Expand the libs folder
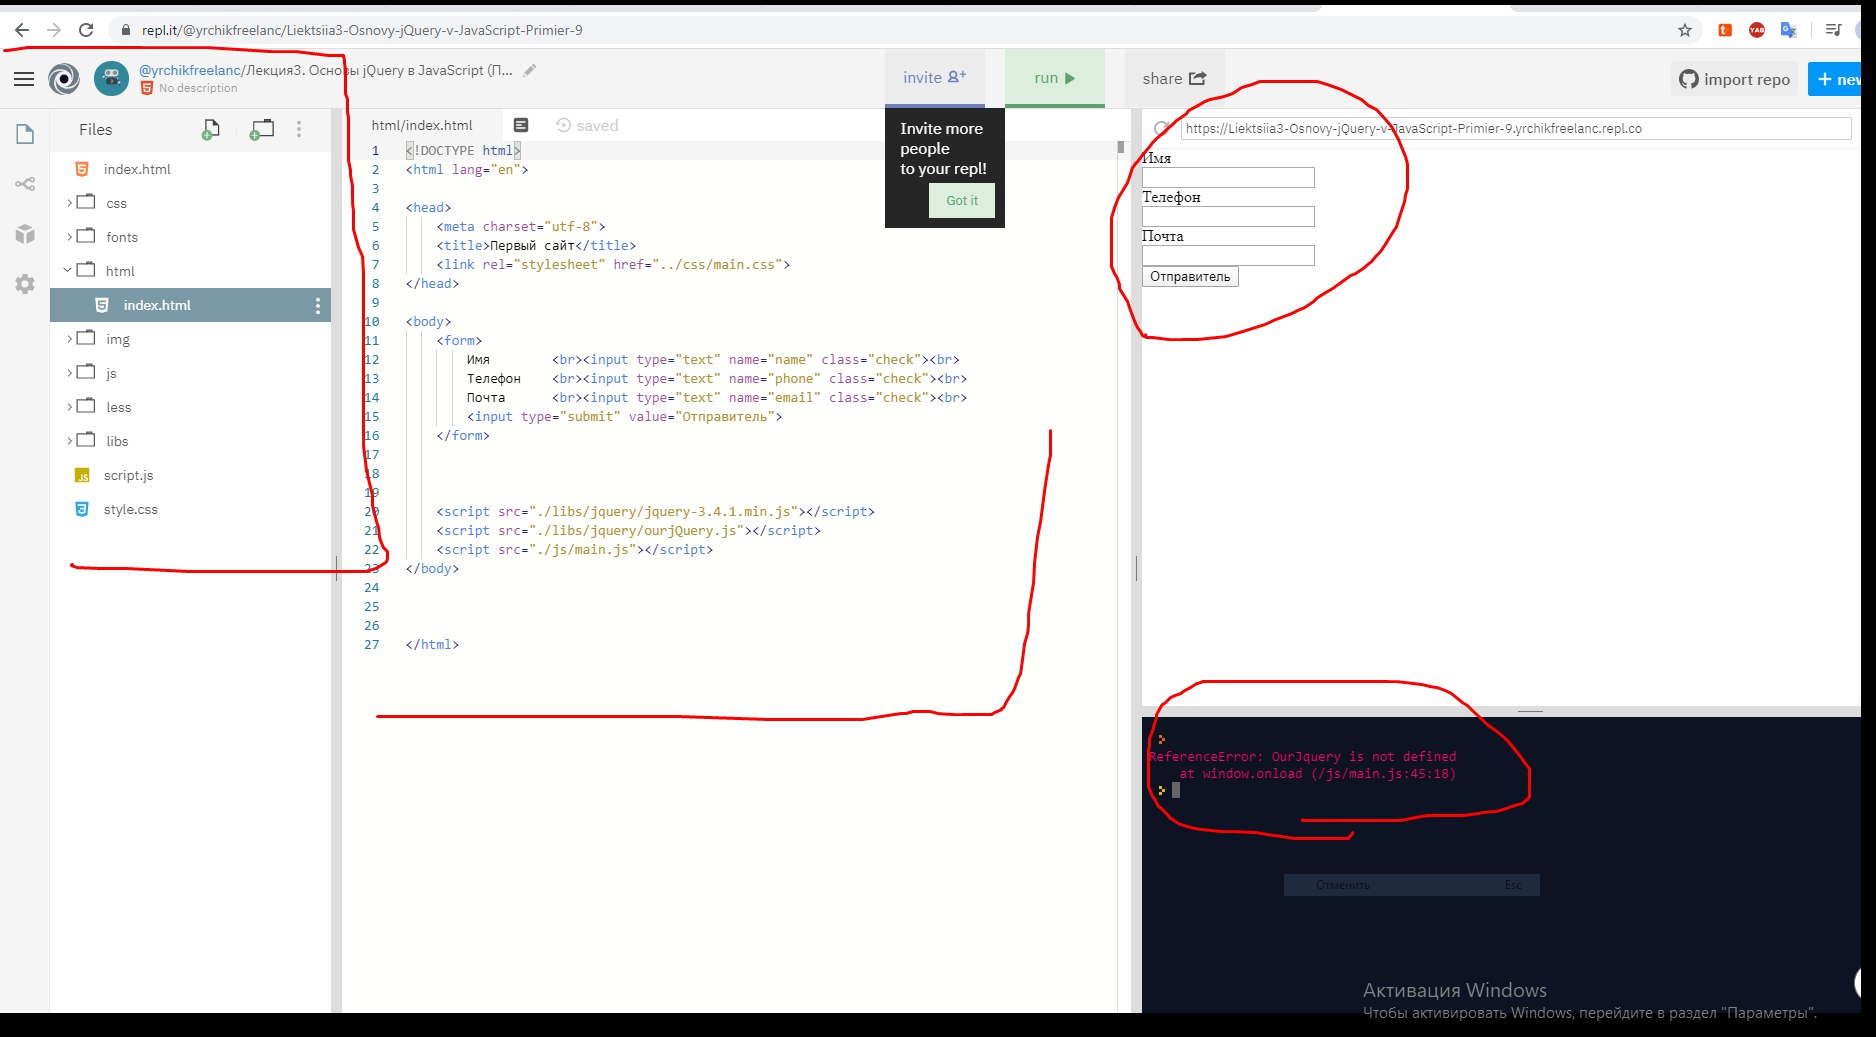 pyautogui.click(x=69, y=441)
